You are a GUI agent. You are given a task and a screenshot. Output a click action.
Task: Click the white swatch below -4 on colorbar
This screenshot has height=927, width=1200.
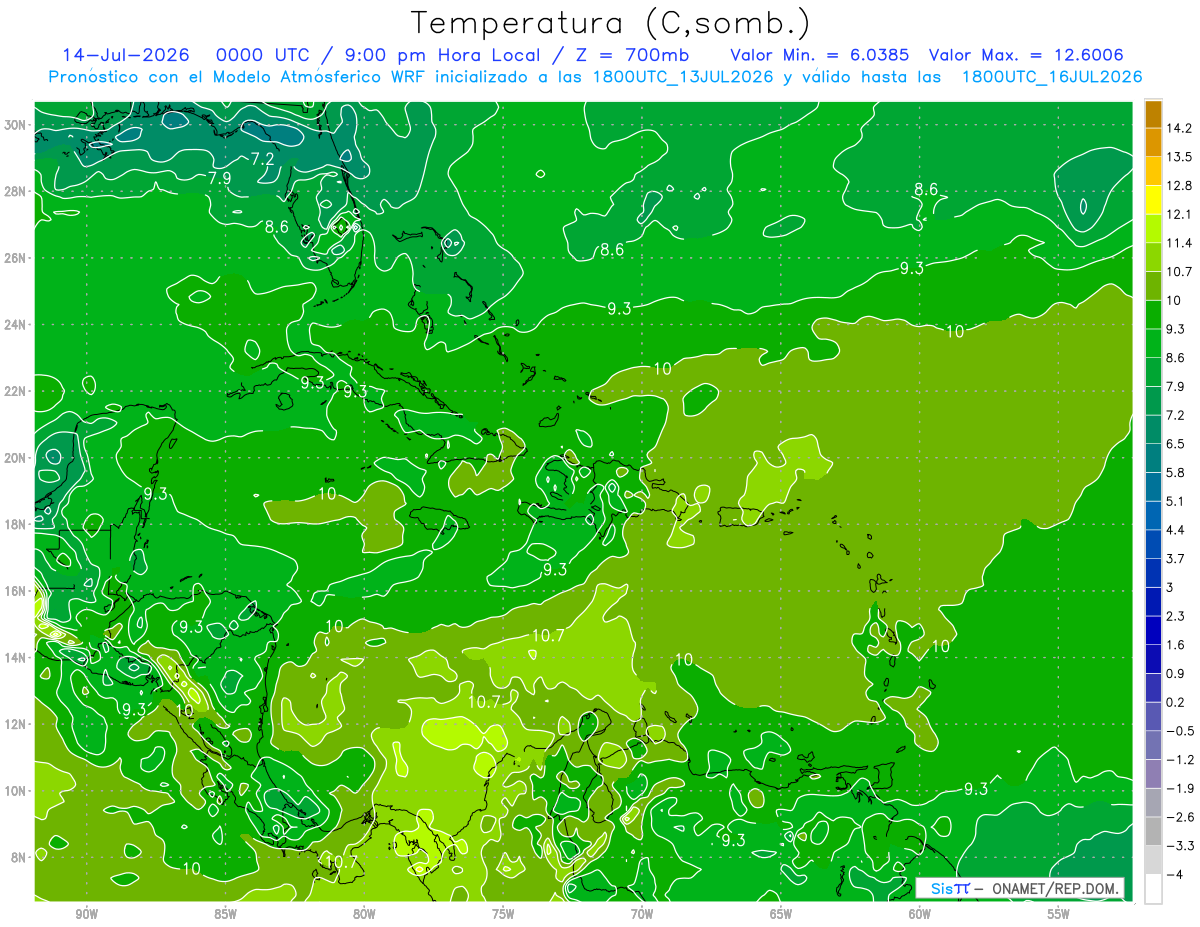tap(1153, 889)
